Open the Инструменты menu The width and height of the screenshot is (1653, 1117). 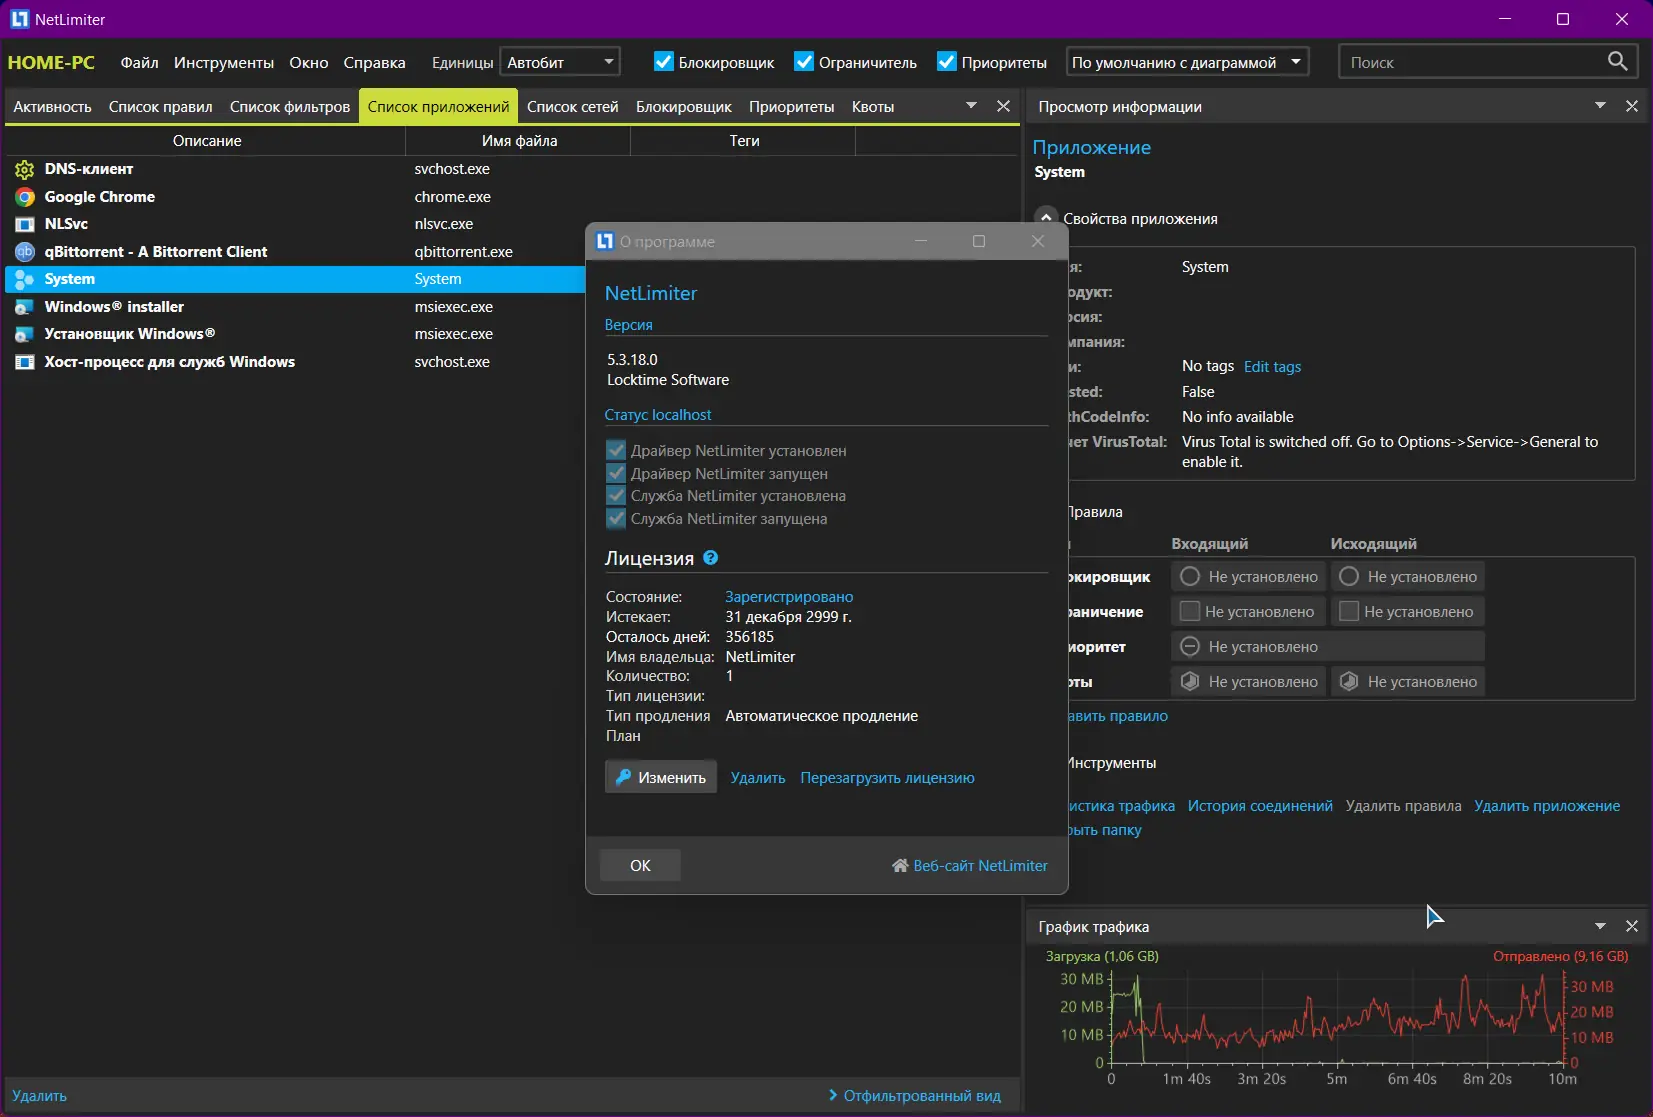click(x=224, y=62)
